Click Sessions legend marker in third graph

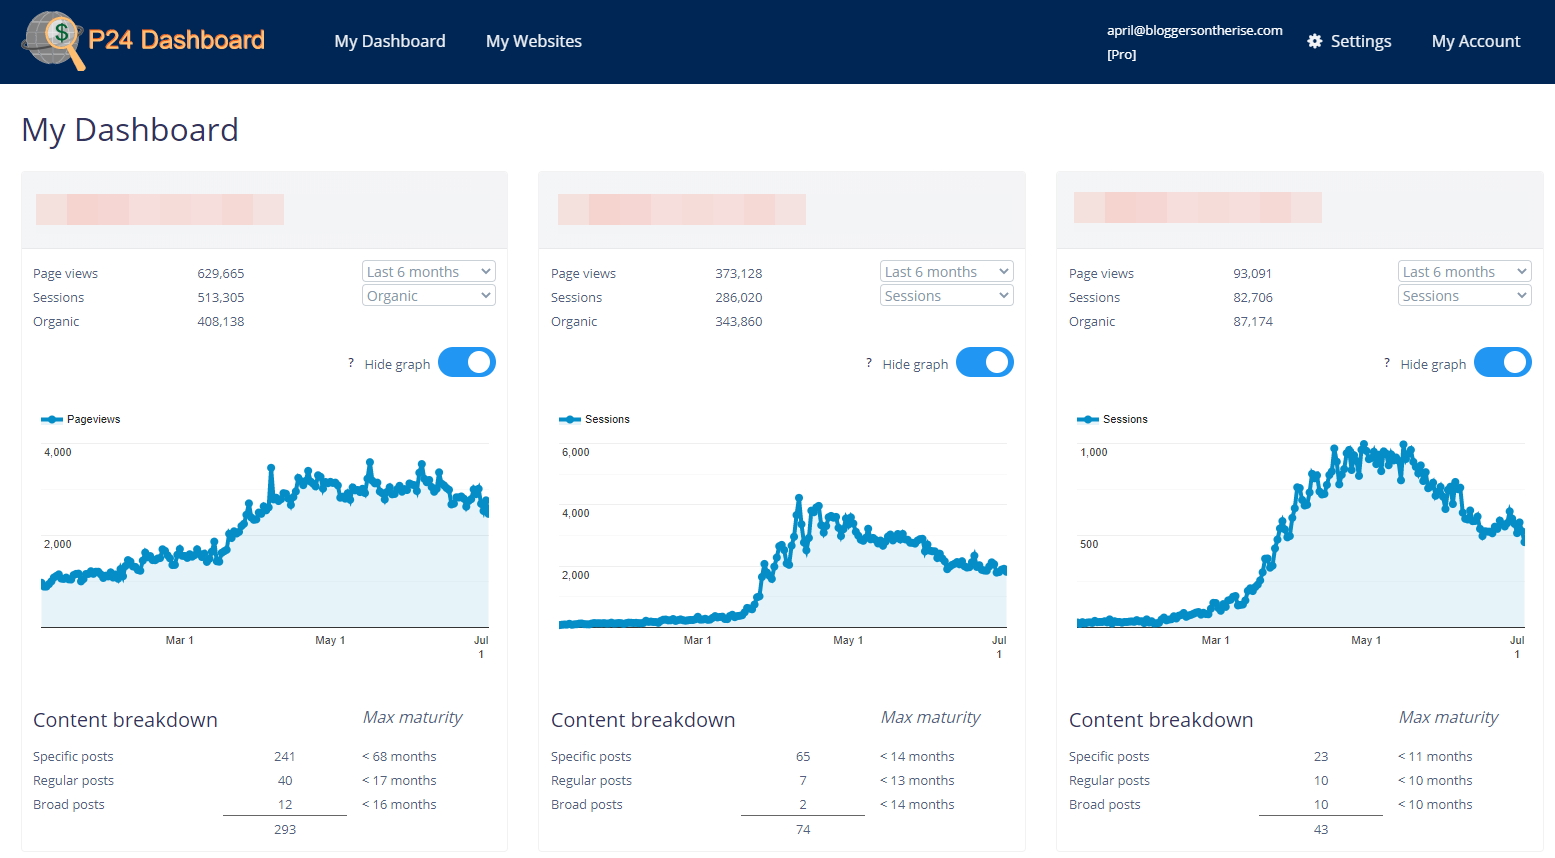pos(1088,419)
